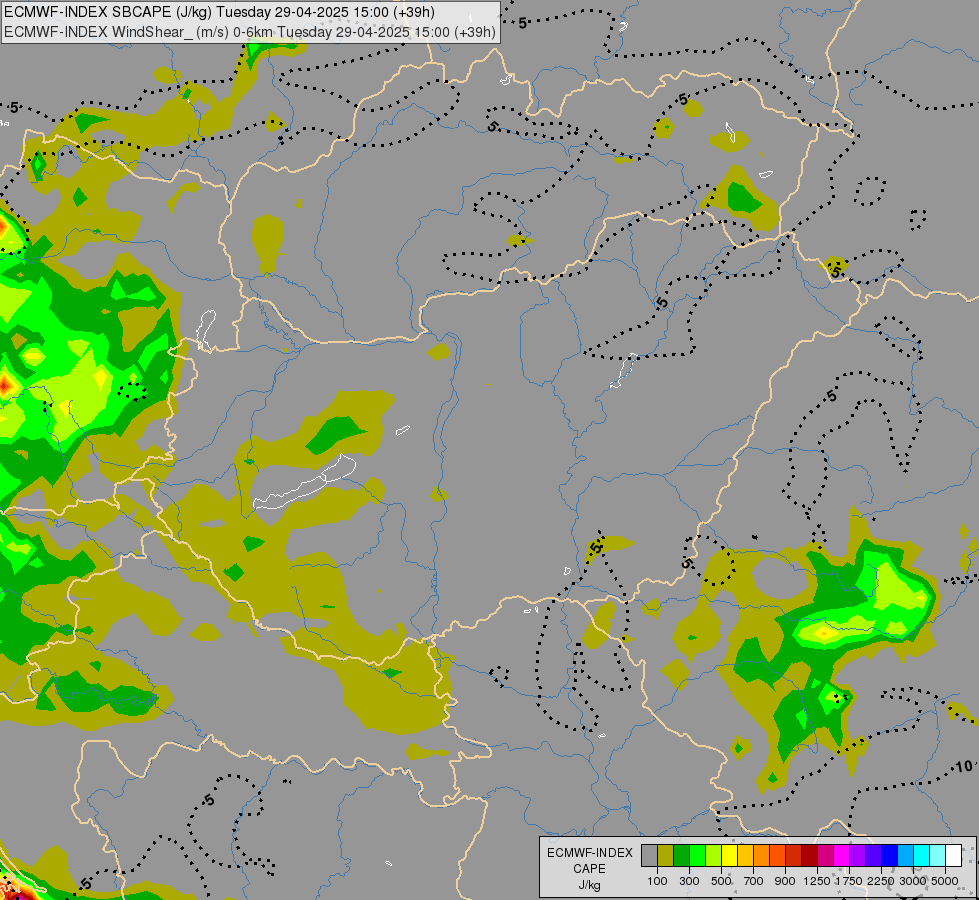This screenshot has width=979, height=900.
Task: Click the legend word CAPE
Action: (x=589, y=869)
